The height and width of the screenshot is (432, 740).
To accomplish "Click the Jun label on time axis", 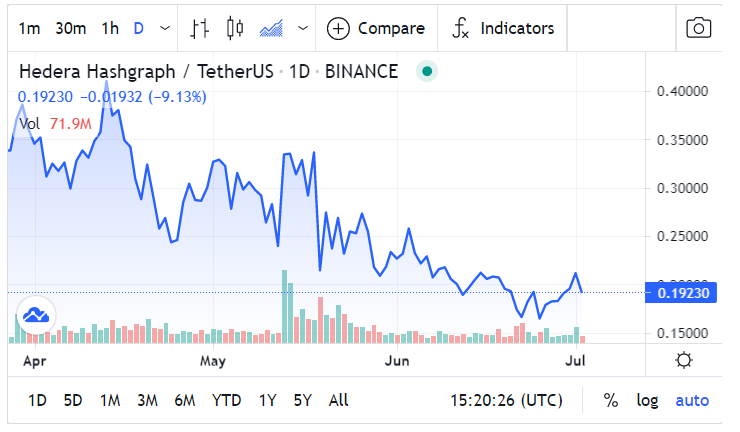I will click(397, 361).
